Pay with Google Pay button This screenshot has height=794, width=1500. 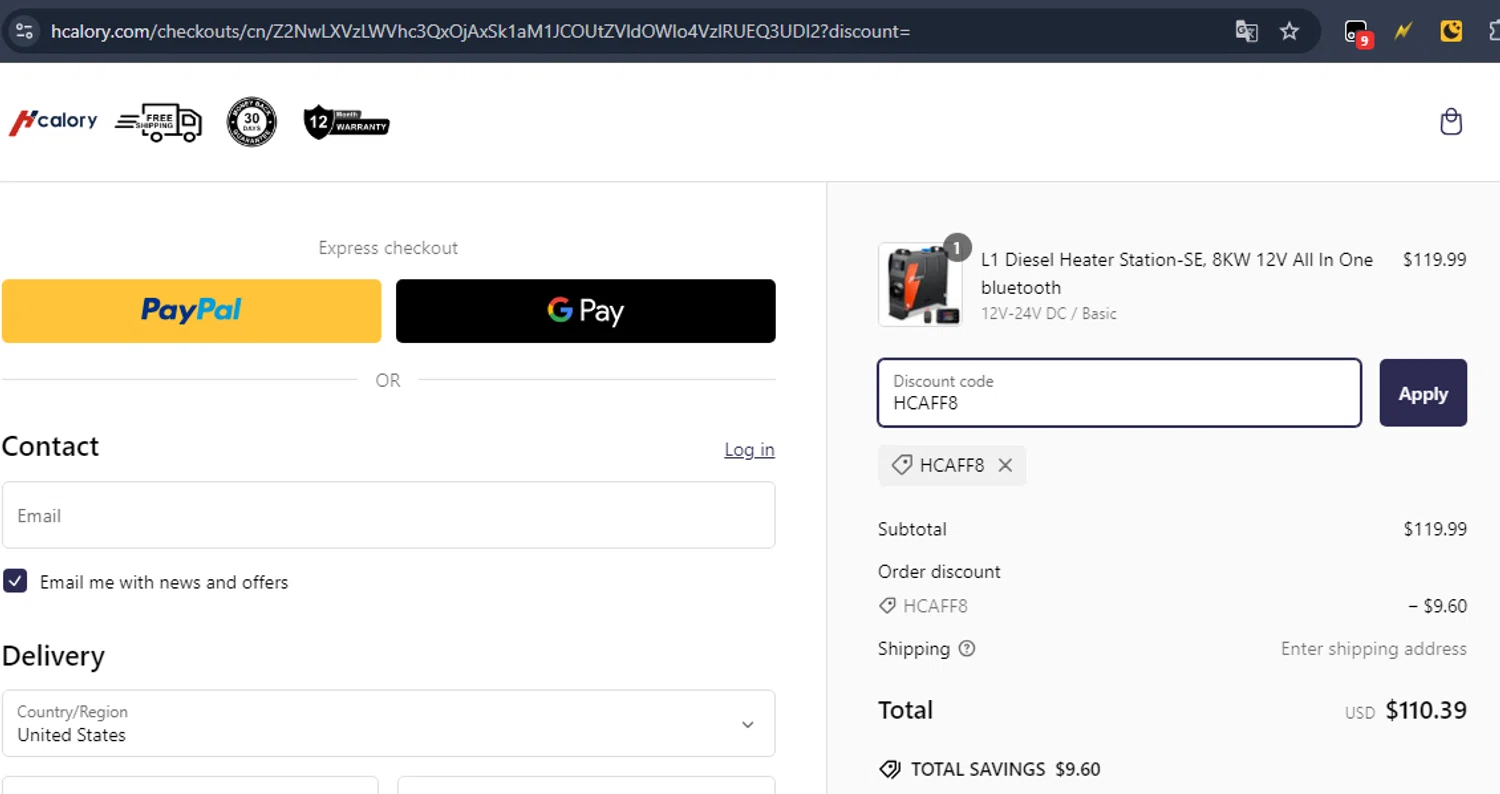[586, 311]
